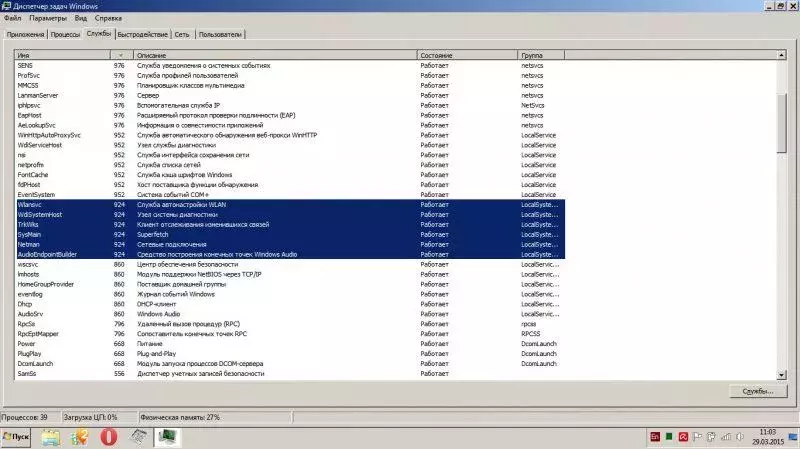This screenshot has width=800, height=449.
Task: Select the HomeGroupProvider service row
Action: coord(290,284)
